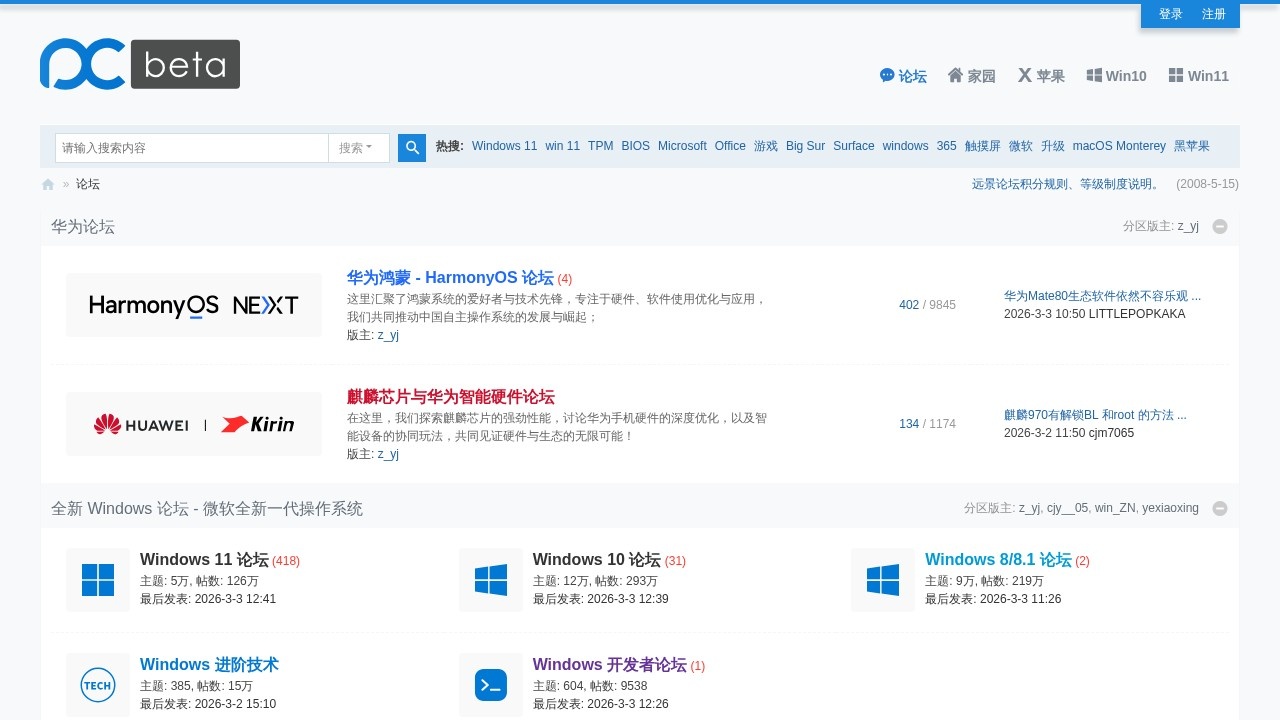Image resolution: width=1280 pixels, height=720 pixels.
Task: Collapse the 全新 Windows 论坛 section
Action: tap(1220, 509)
